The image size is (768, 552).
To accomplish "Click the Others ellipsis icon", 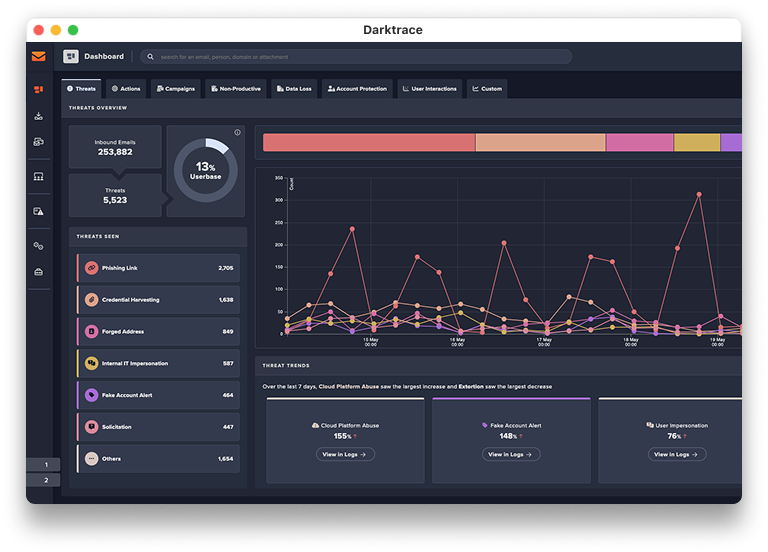I will (x=92, y=459).
